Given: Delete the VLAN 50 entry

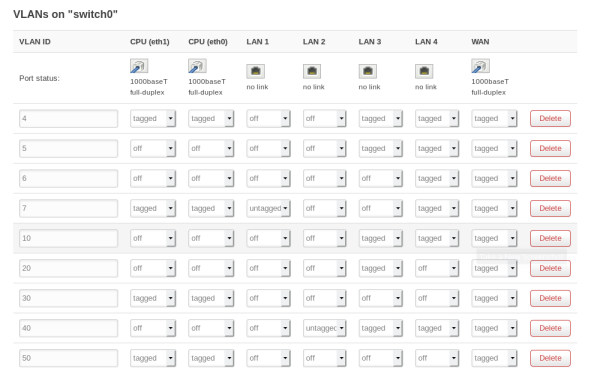Looking at the screenshot, I should pos(550,358).
